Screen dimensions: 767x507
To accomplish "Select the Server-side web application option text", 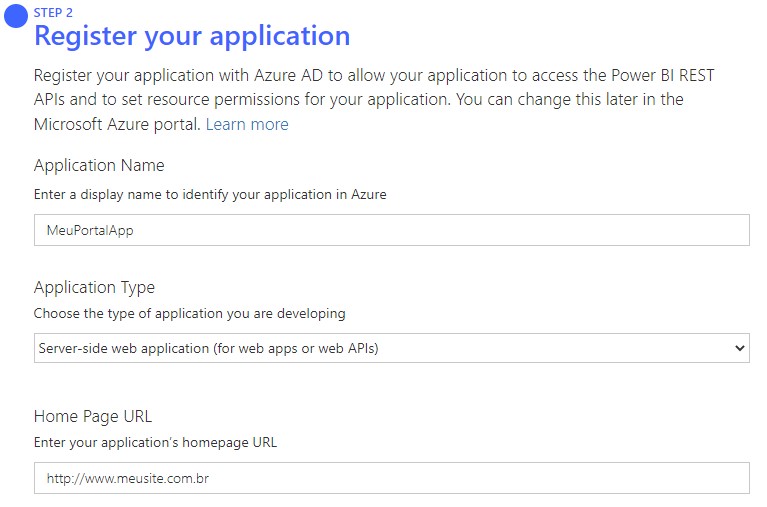I will (x=208, y=348).
